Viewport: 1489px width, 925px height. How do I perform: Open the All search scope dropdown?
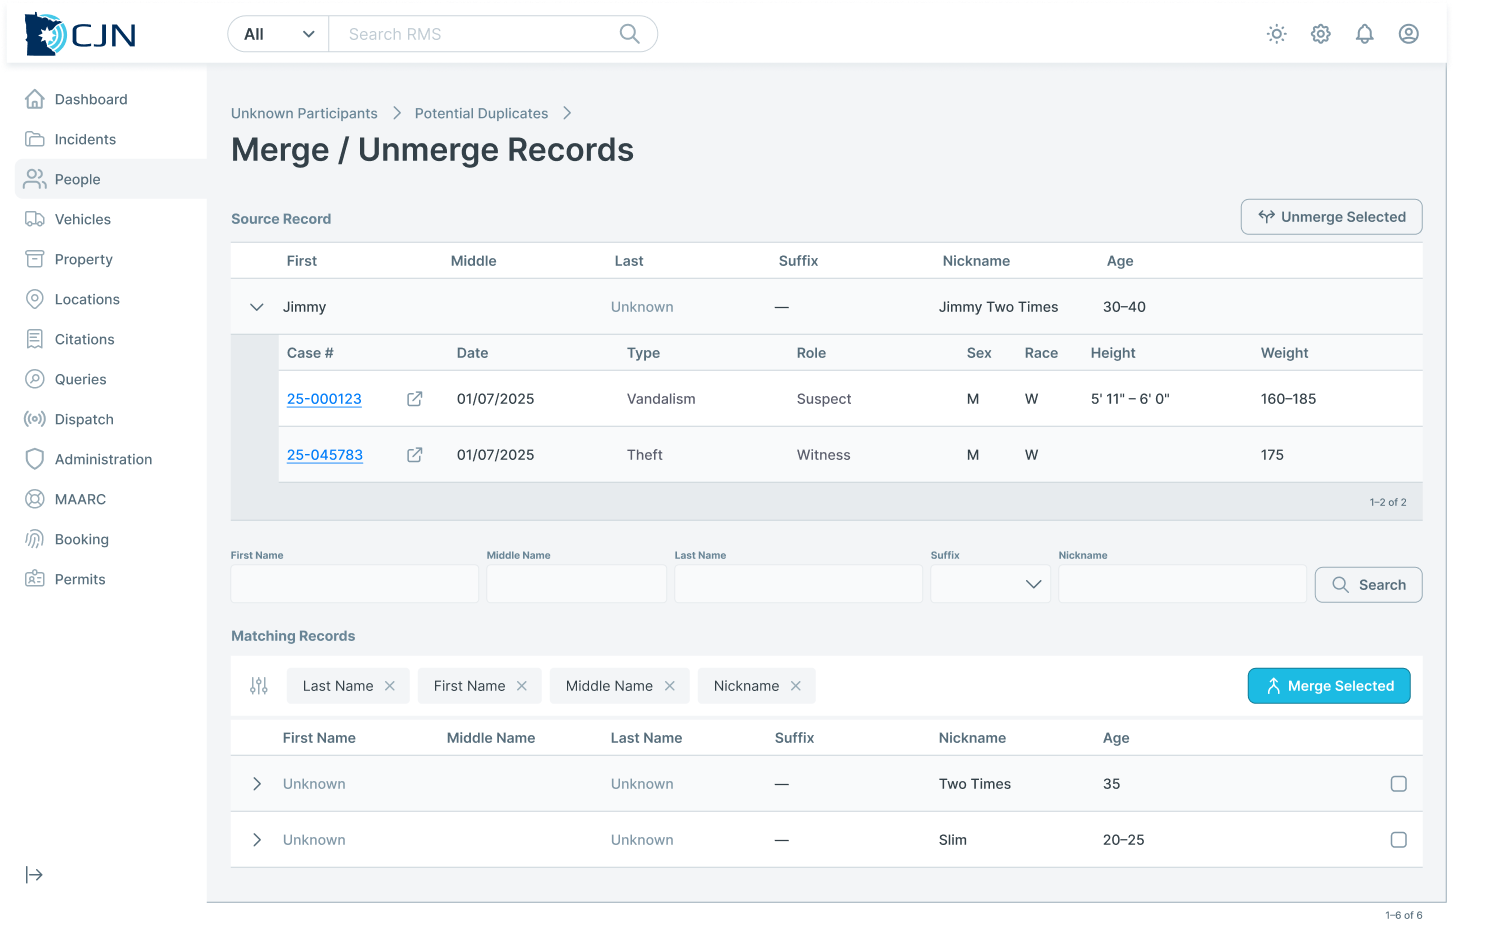[x=279, y=34]
